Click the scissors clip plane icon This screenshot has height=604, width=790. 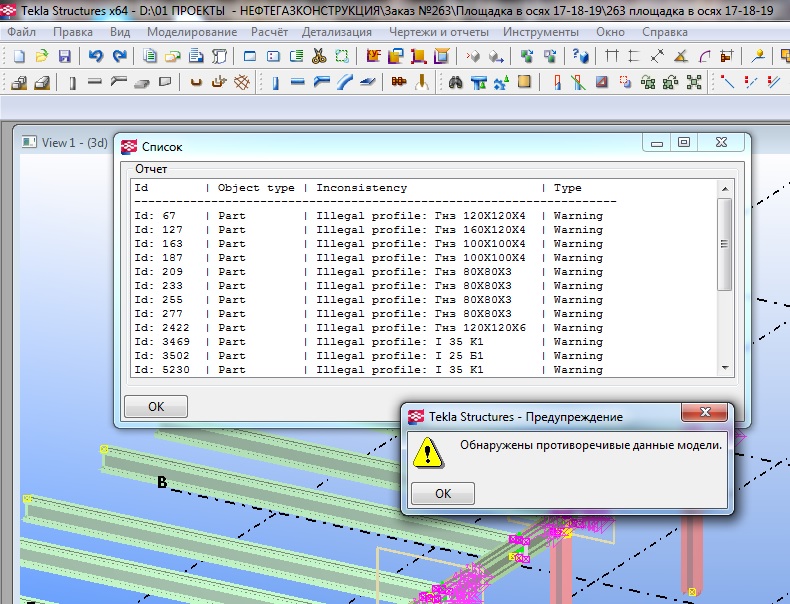pos(319,56)
